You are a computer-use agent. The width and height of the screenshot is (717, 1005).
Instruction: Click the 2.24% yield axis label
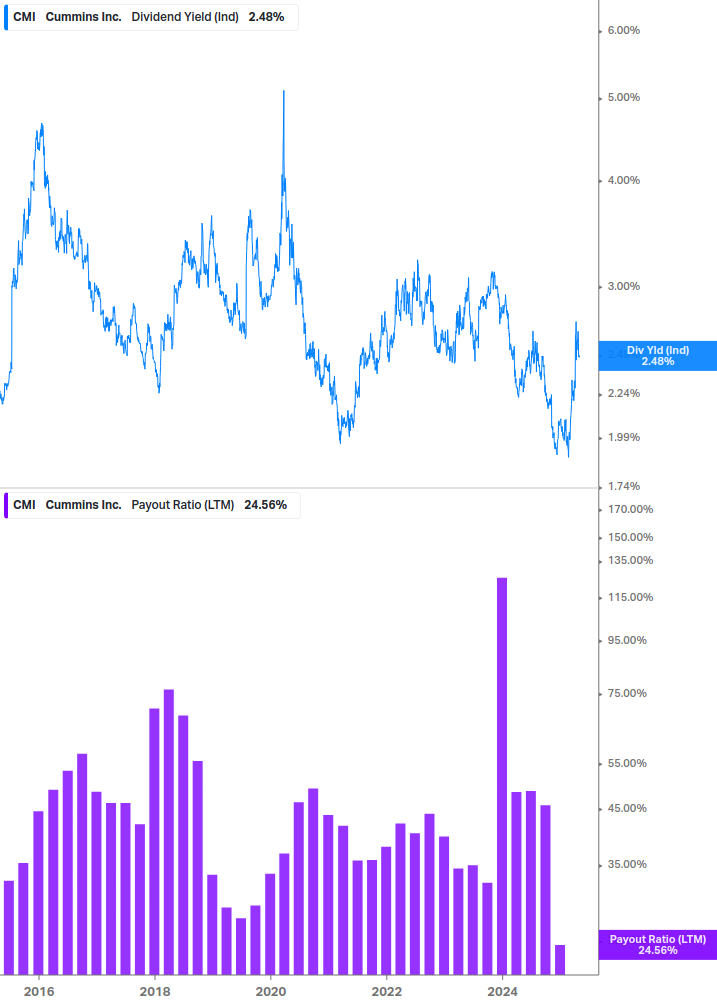[x=624, y=394]
